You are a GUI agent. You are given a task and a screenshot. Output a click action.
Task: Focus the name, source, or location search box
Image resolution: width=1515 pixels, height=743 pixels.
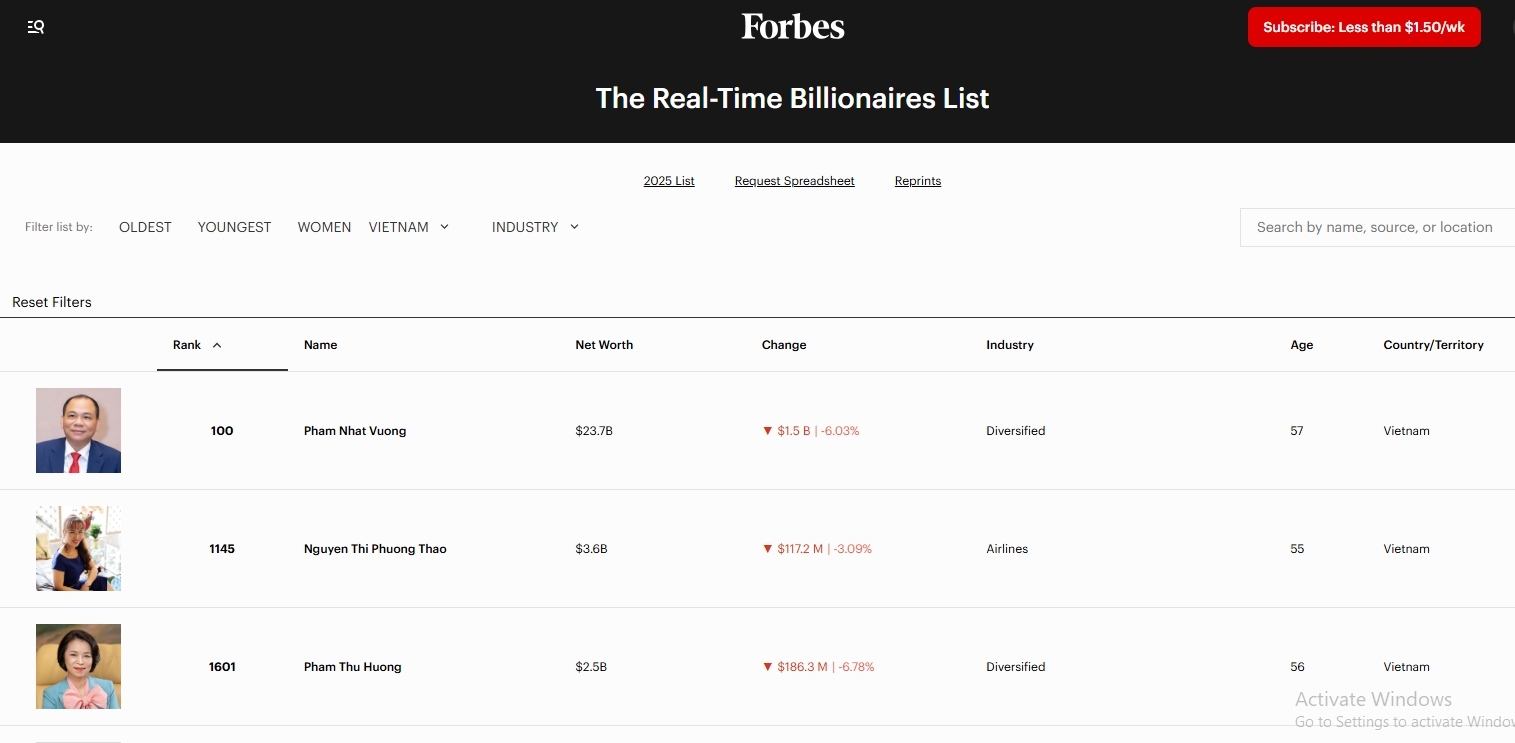click(x=1375, y=227)
